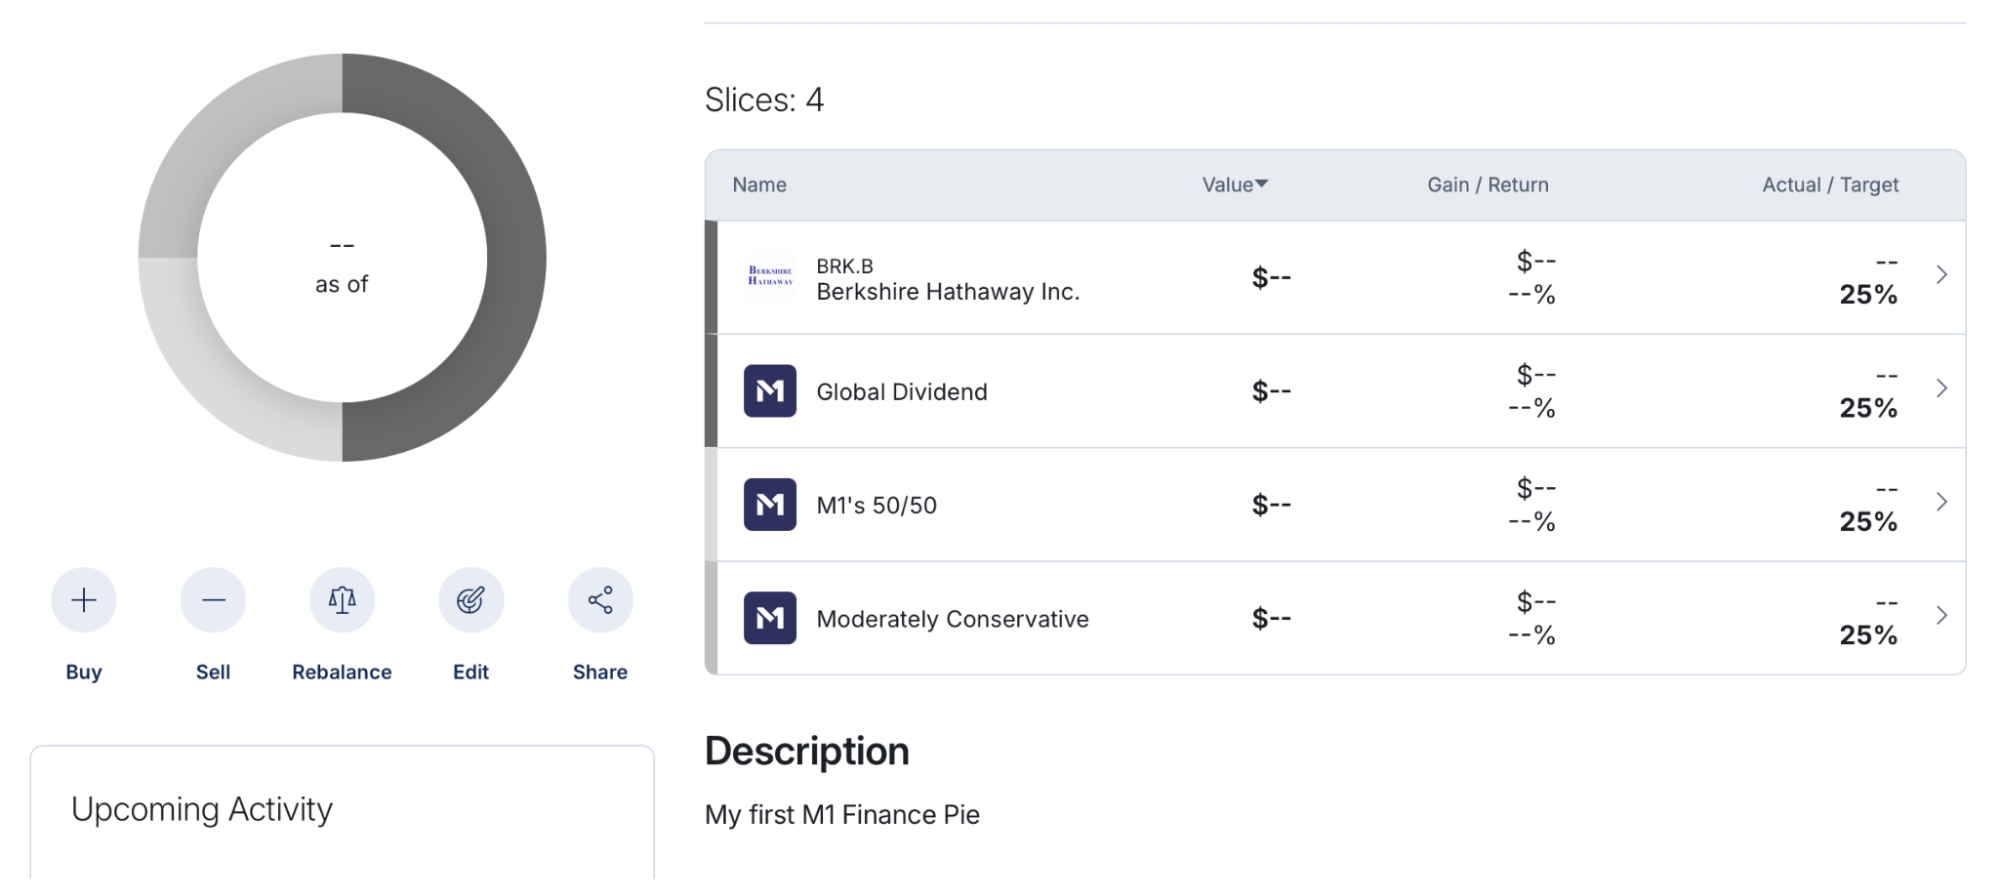
Task: Click the Edit target icon
Action: tap(471, 600)
